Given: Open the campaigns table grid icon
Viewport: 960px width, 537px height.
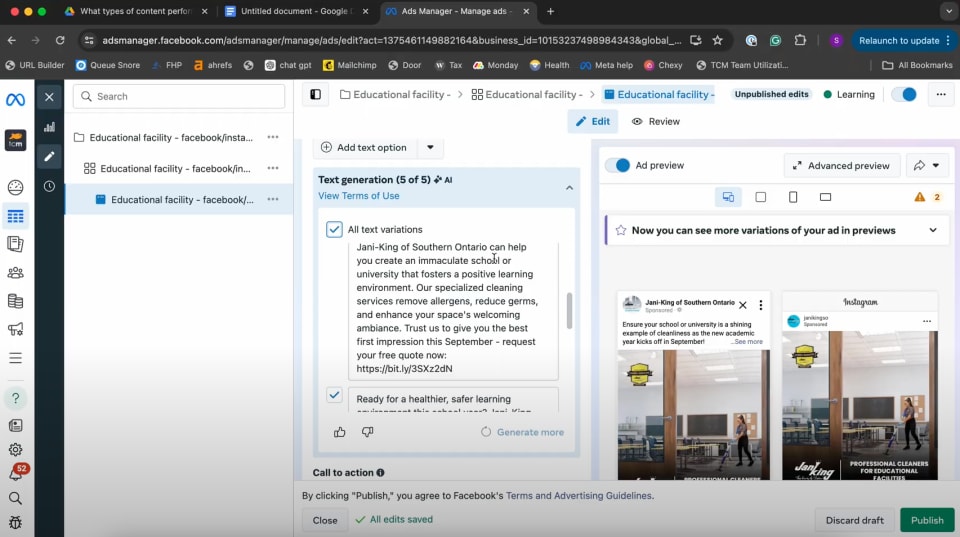Looking at the screenshot, I should tap(15, 216).
